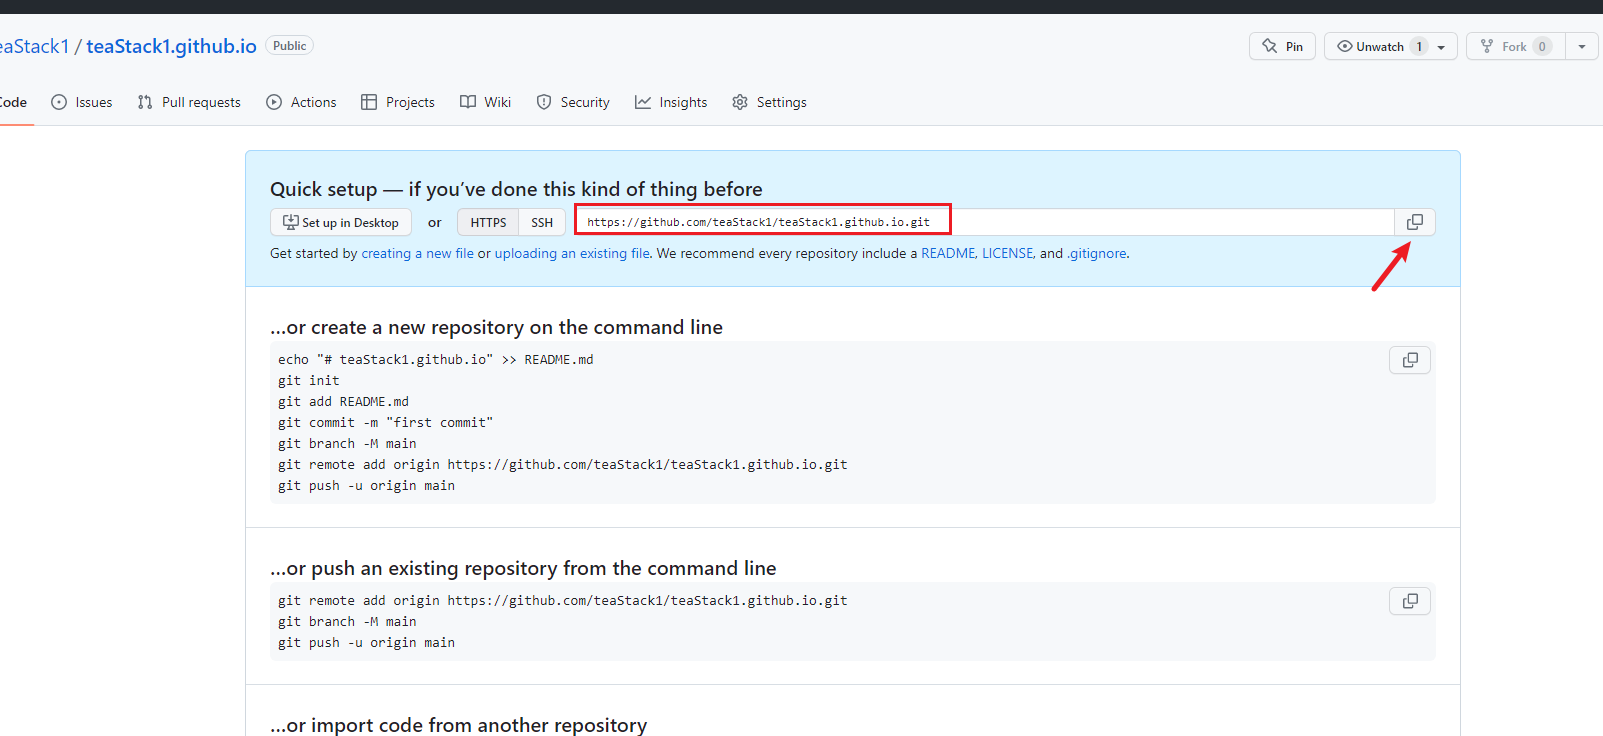Screen dimensions: 1603x736
Task: Click the 'git push -u origin main' line in create section
Action: [366, 486]
